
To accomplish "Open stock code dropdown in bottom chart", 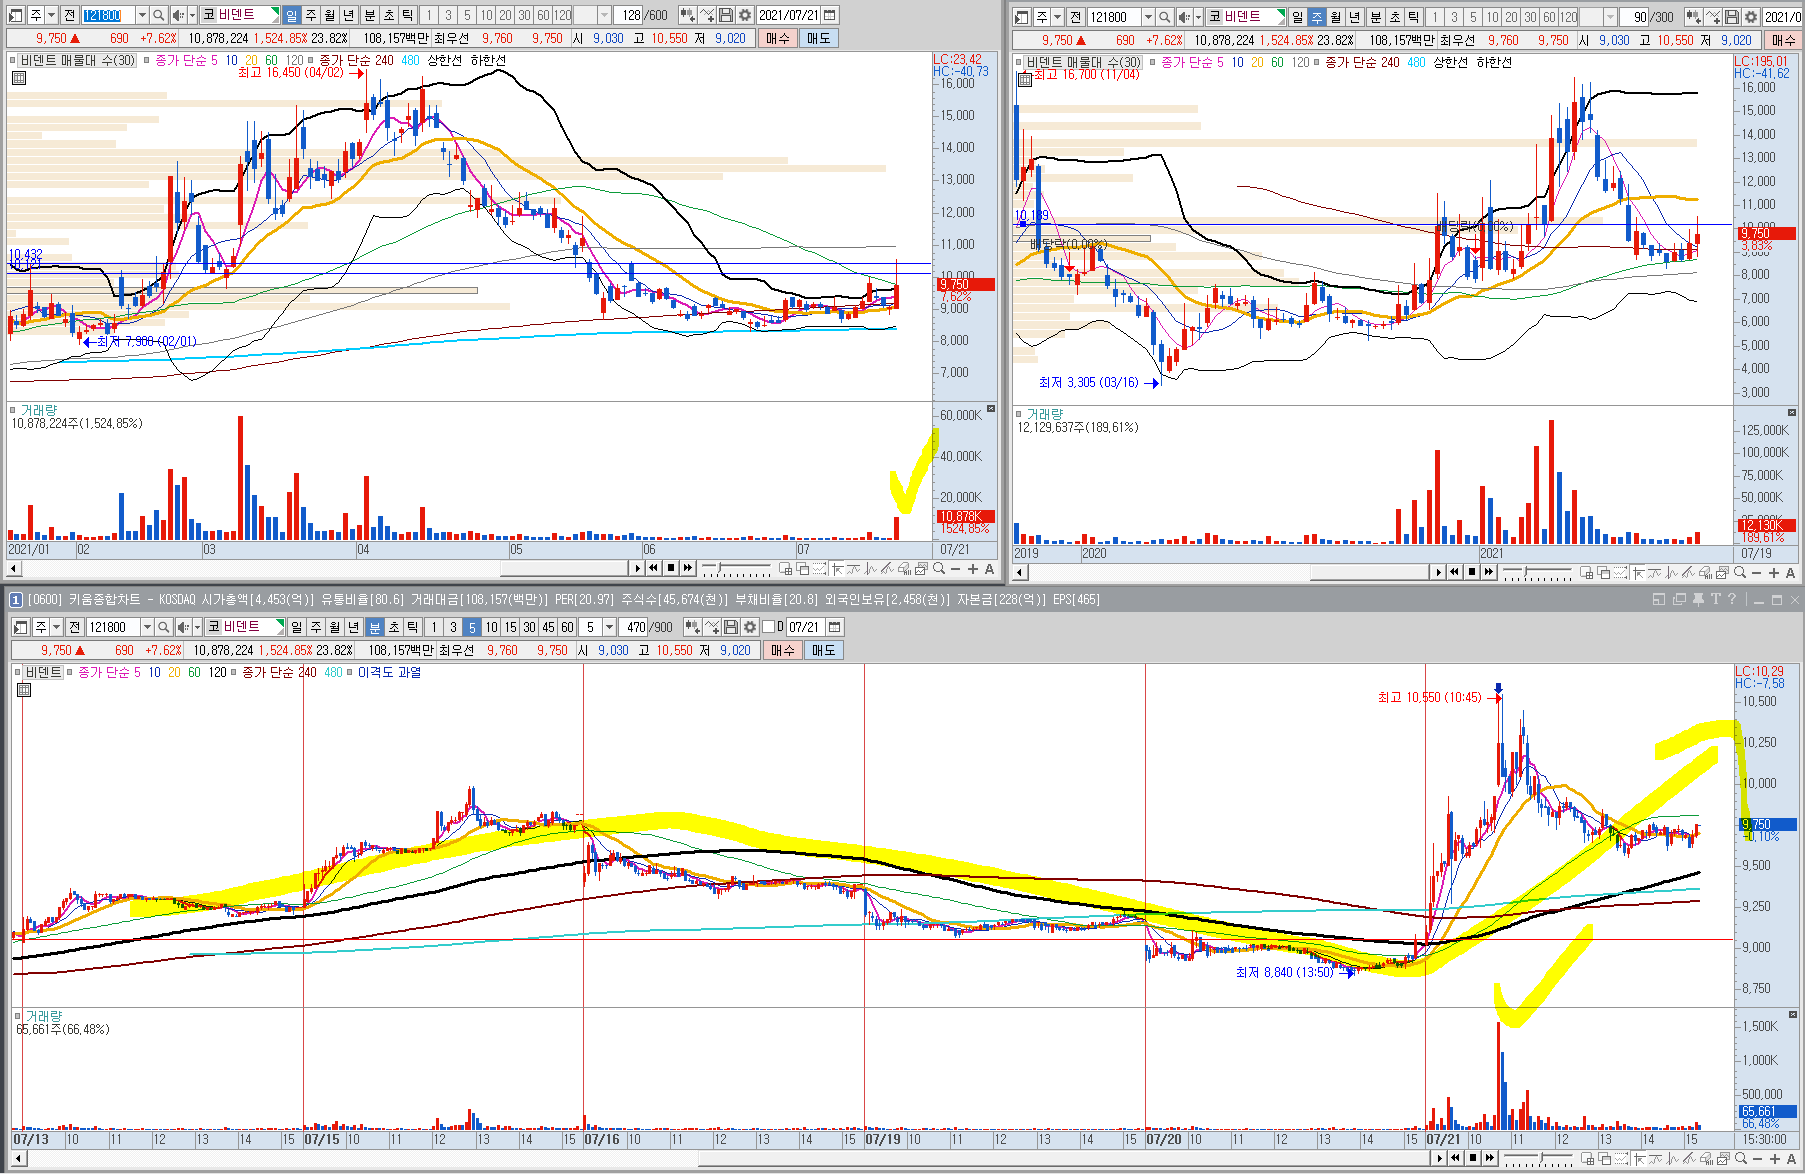I will click(147, 627).
